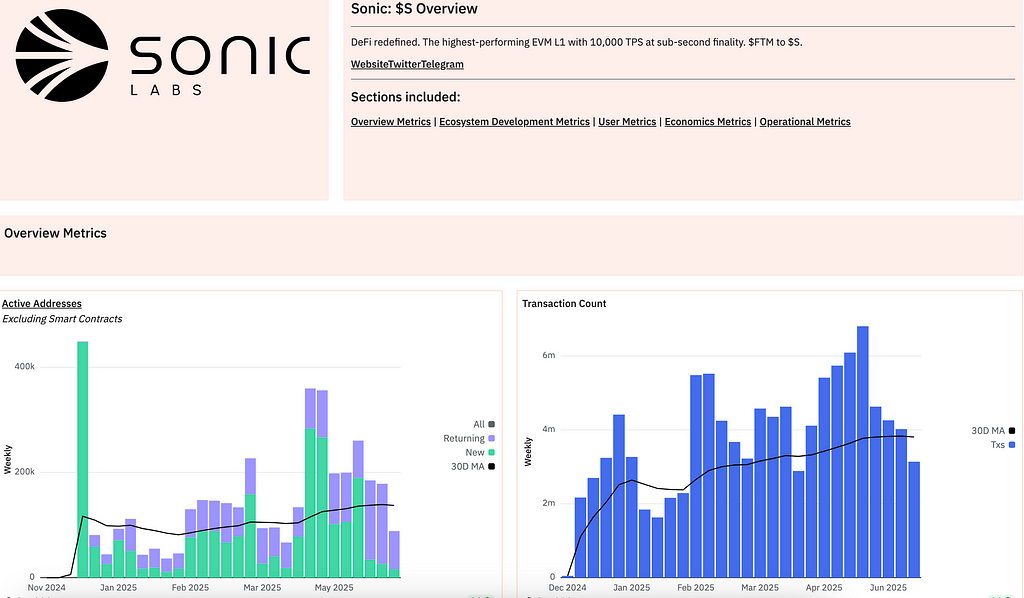
Task: Select the tallest green bar in Active Addresses
Action: click(82, 460)
